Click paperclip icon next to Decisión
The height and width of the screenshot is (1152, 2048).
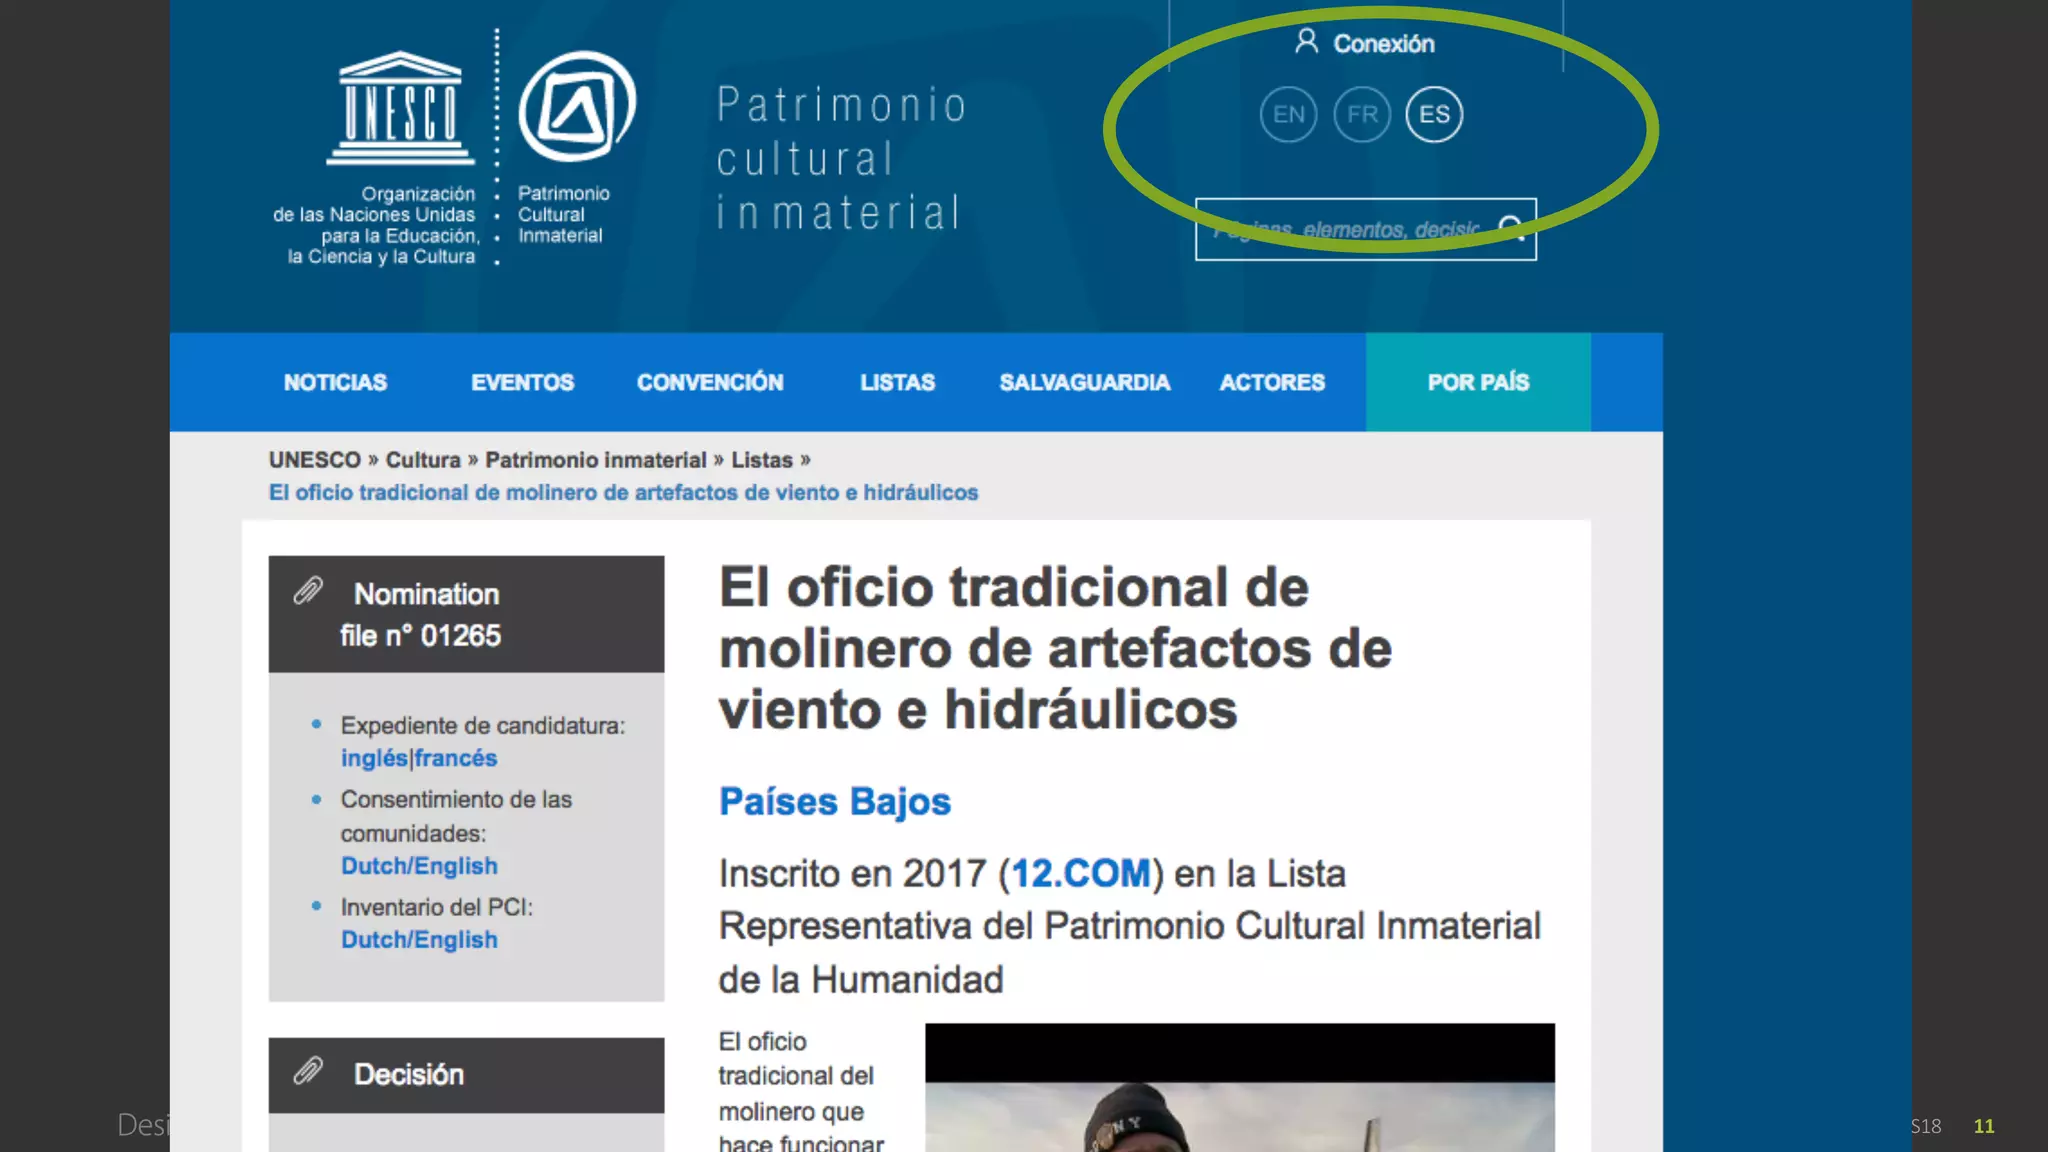308,1072
